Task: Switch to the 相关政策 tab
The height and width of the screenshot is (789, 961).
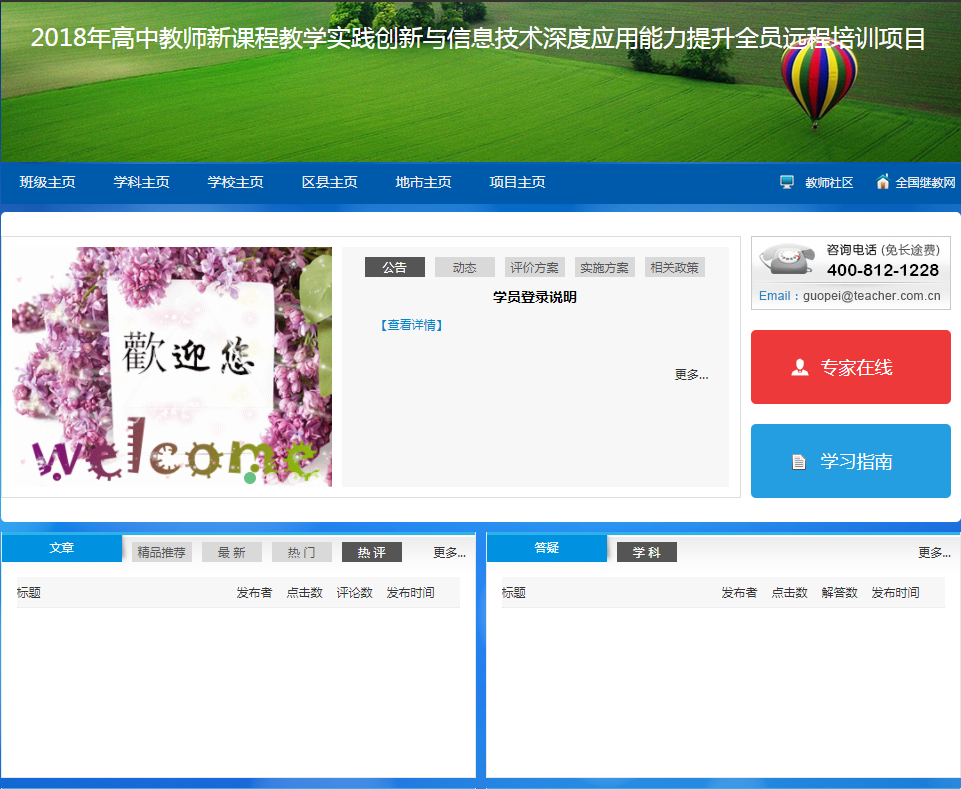Action: point(674,267)
